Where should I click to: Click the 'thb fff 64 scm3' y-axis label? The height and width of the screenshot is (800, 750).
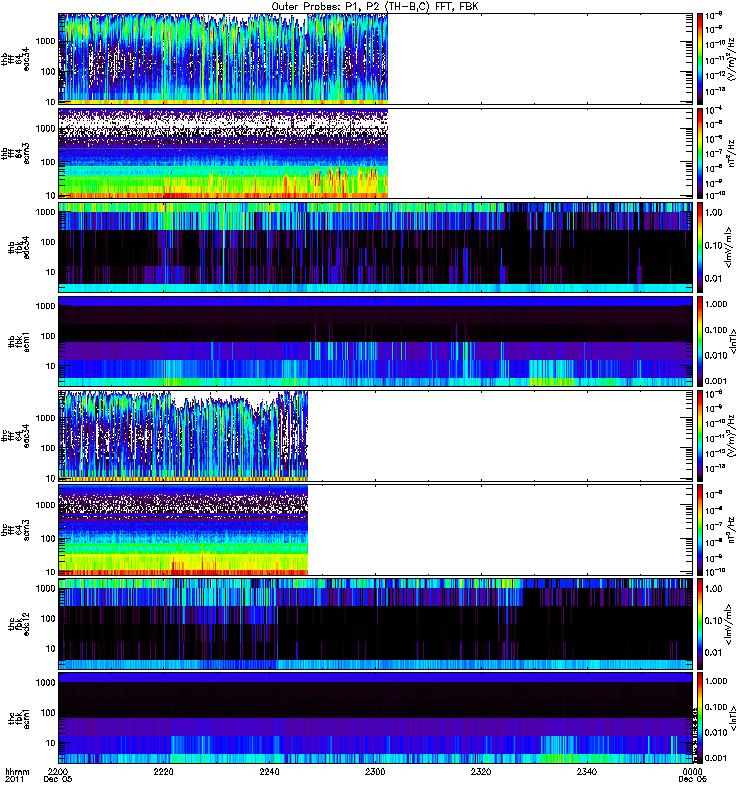tap(15, 153)
